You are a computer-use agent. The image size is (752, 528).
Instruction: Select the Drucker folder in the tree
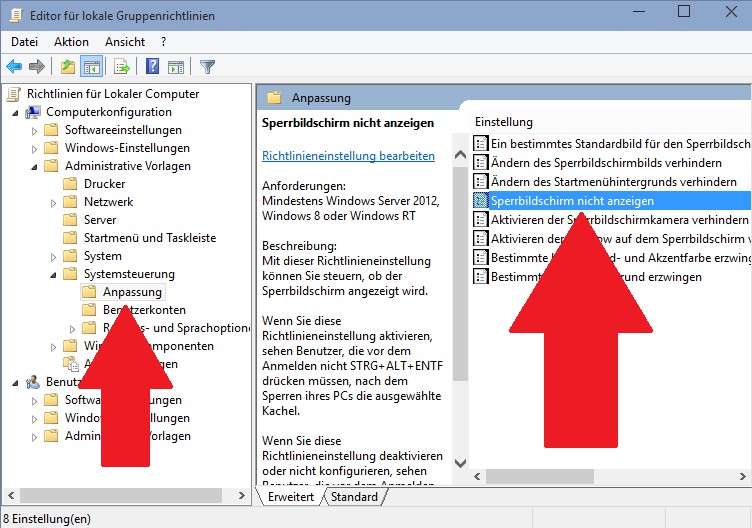[104, 184]
